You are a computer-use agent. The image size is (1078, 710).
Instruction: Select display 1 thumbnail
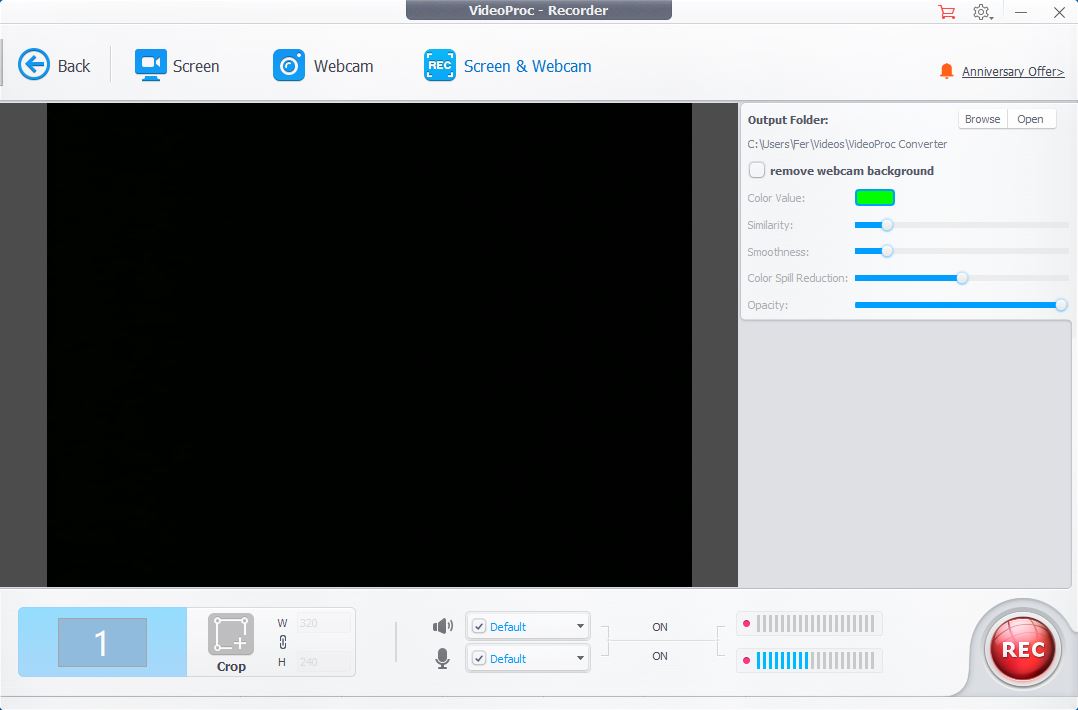tap(102, 642)
